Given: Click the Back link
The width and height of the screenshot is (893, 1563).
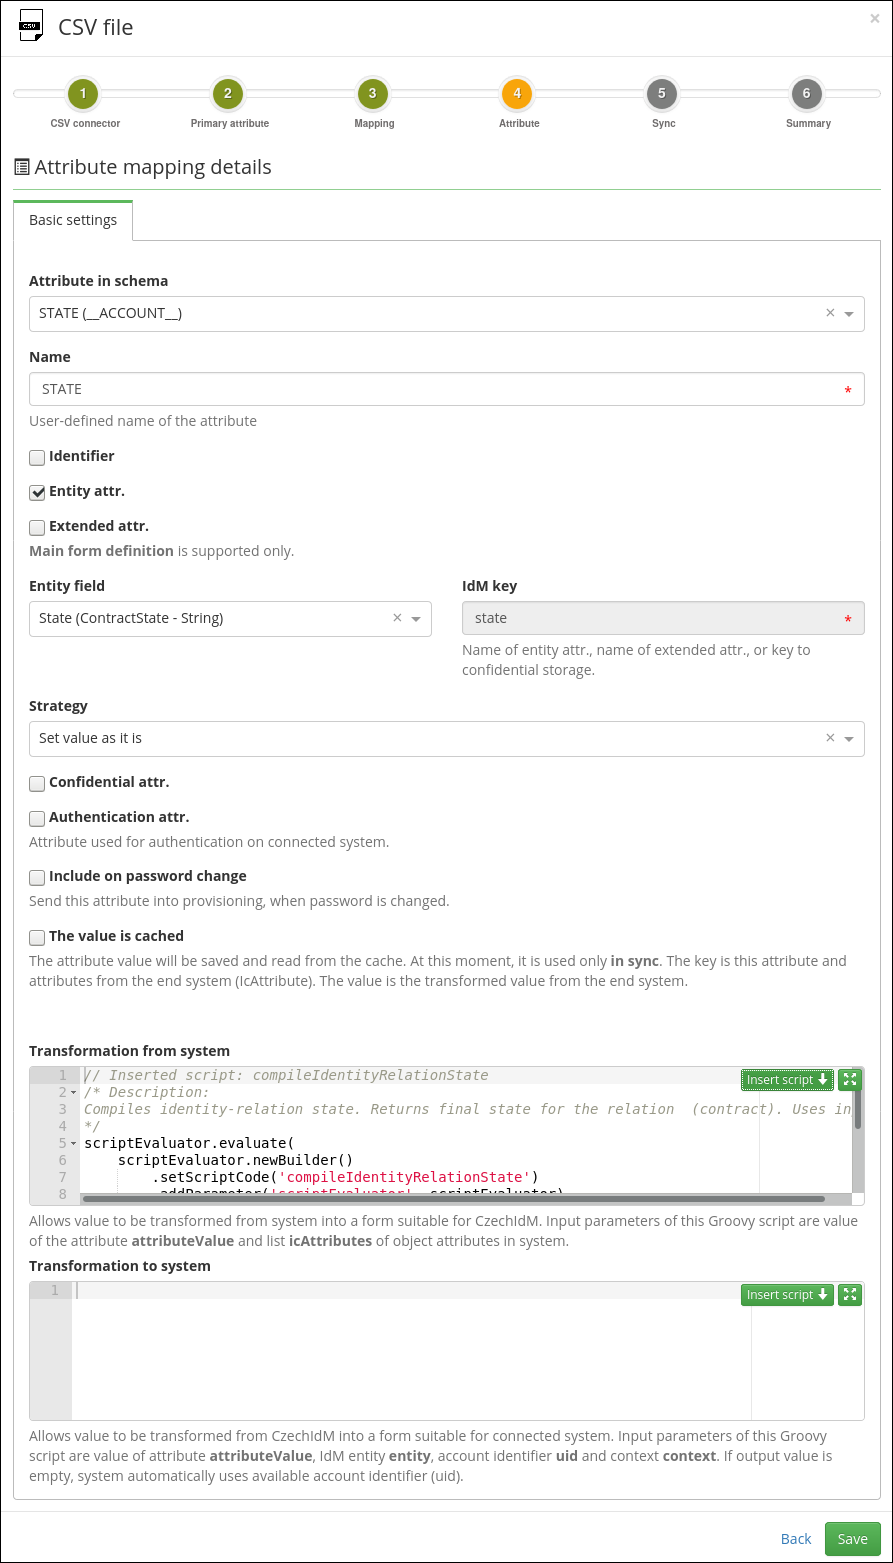Looking at the screenshot, I should [796, 1539].
